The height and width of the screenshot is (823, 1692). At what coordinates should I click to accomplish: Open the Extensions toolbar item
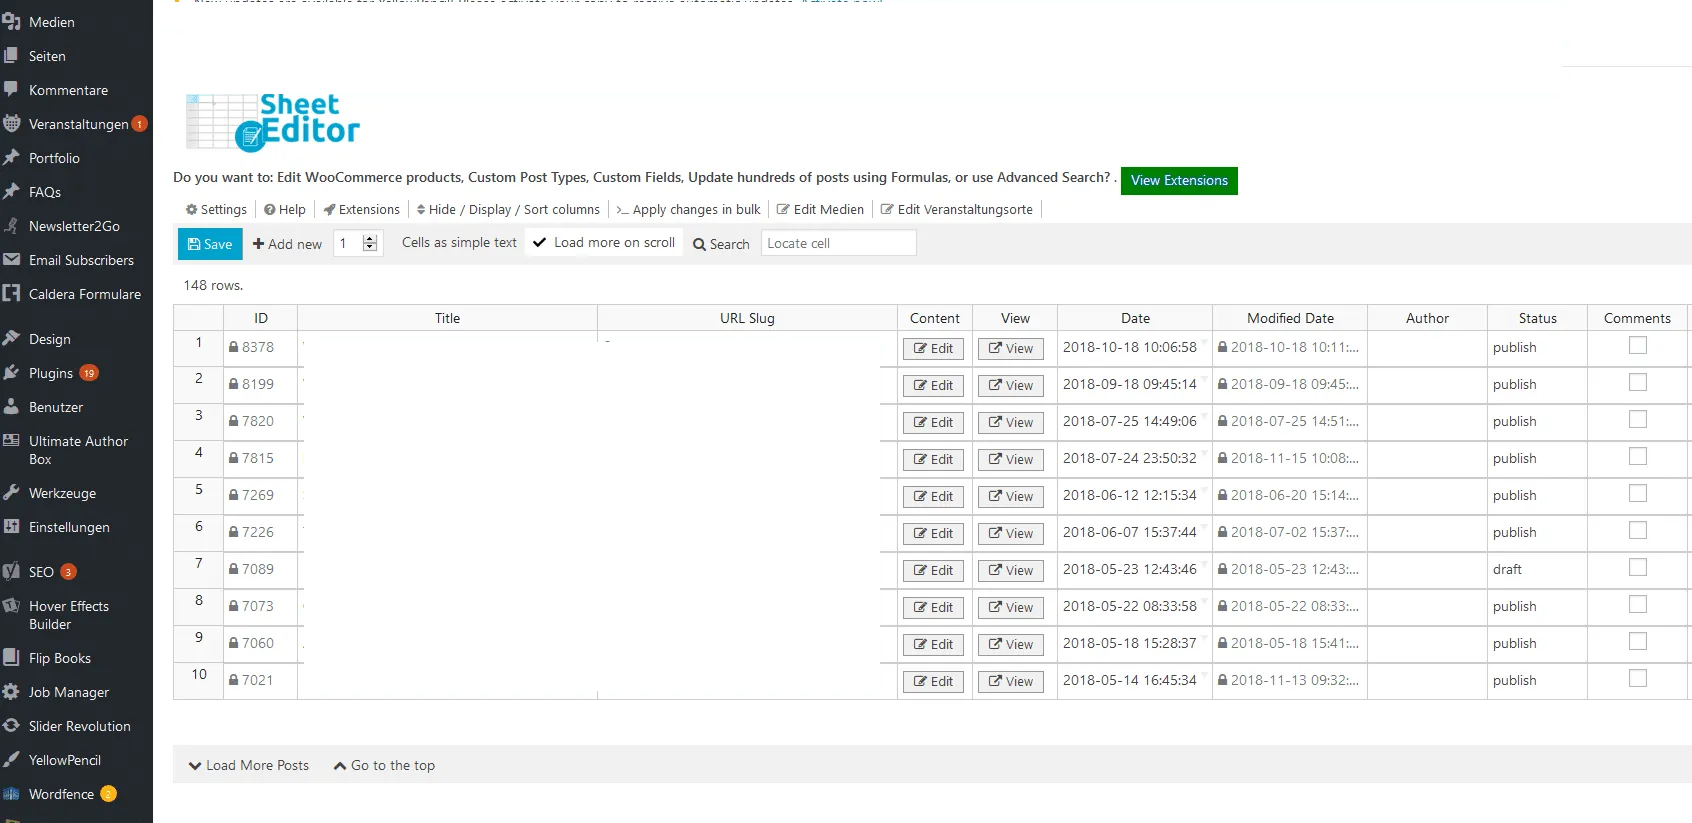(x=361, y=209)
